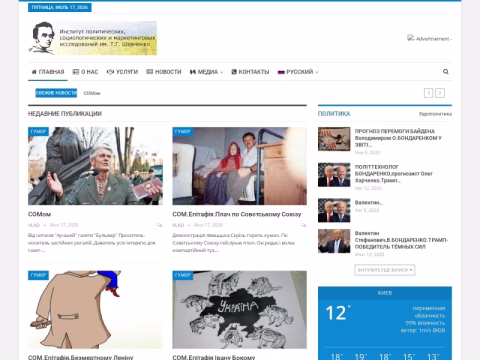Click ГУМОР tag on Леніну article
Viewport: 480px width, 360px height.
[x=38, y=275]
